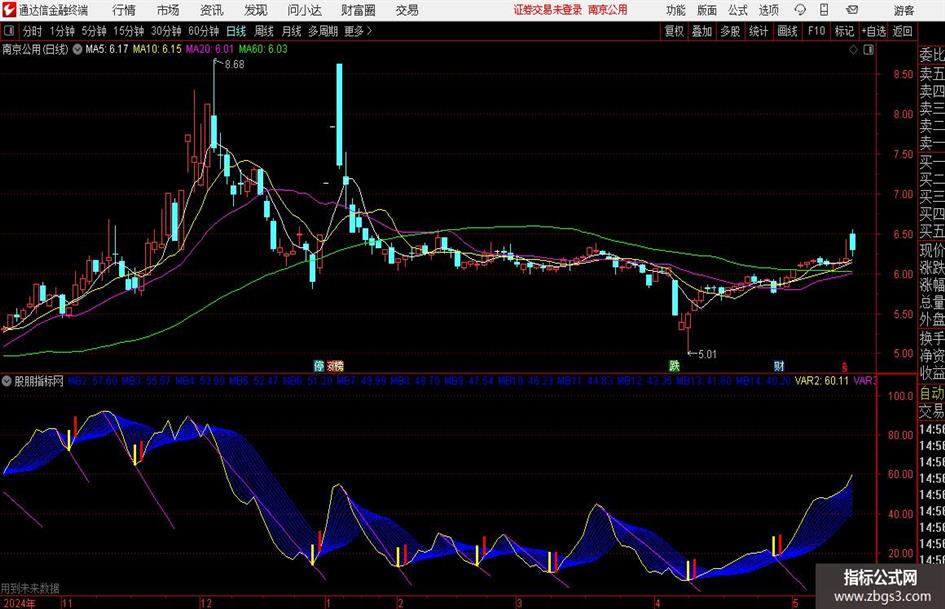The width and height of the screenshot is (945, 609).
Task: Open the F10 company info button
Action: pyautogui.click(x=816, y=31)
